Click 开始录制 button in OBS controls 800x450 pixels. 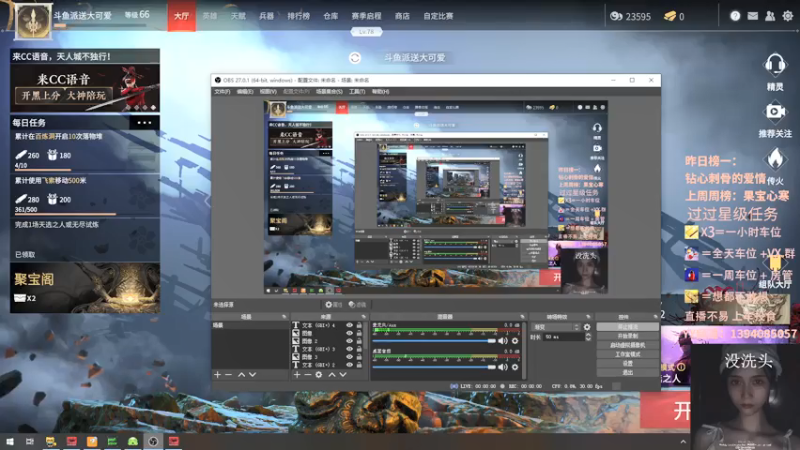628,336
